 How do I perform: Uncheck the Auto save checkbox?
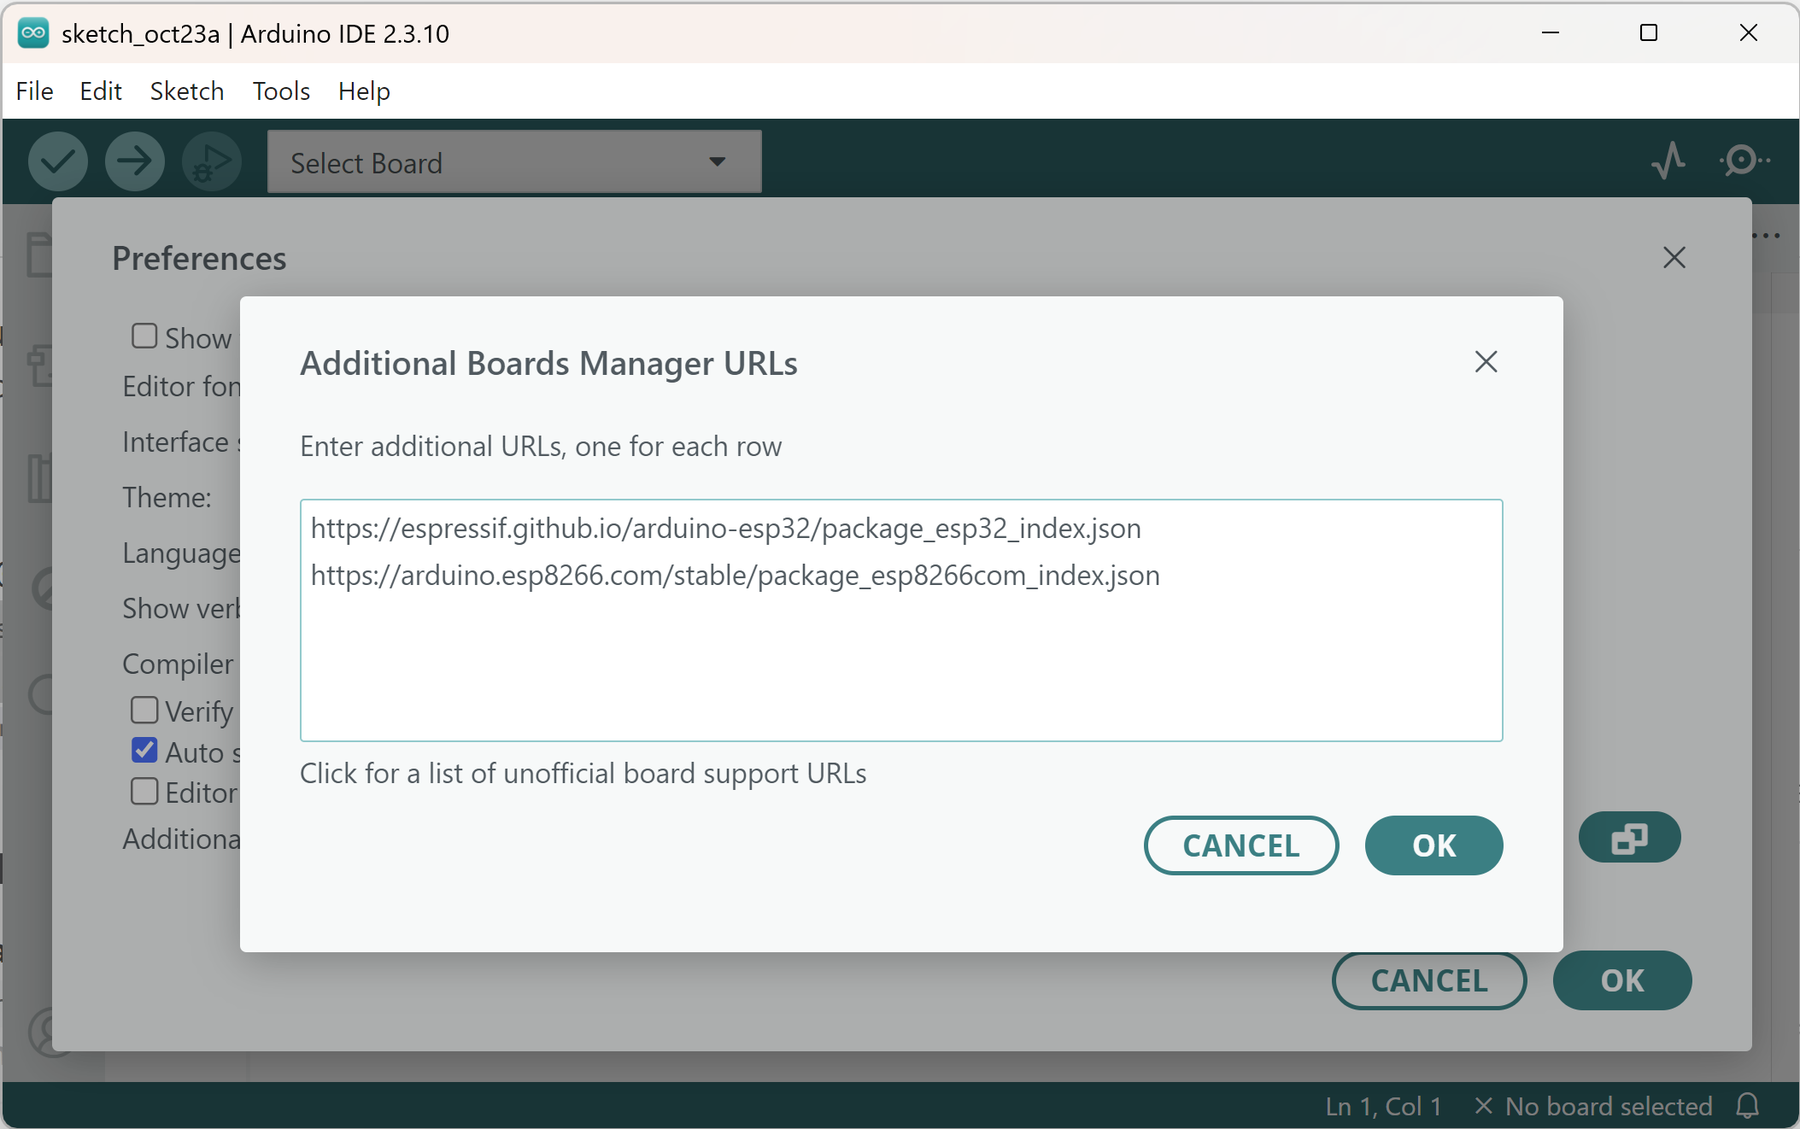tap(144, 750)
